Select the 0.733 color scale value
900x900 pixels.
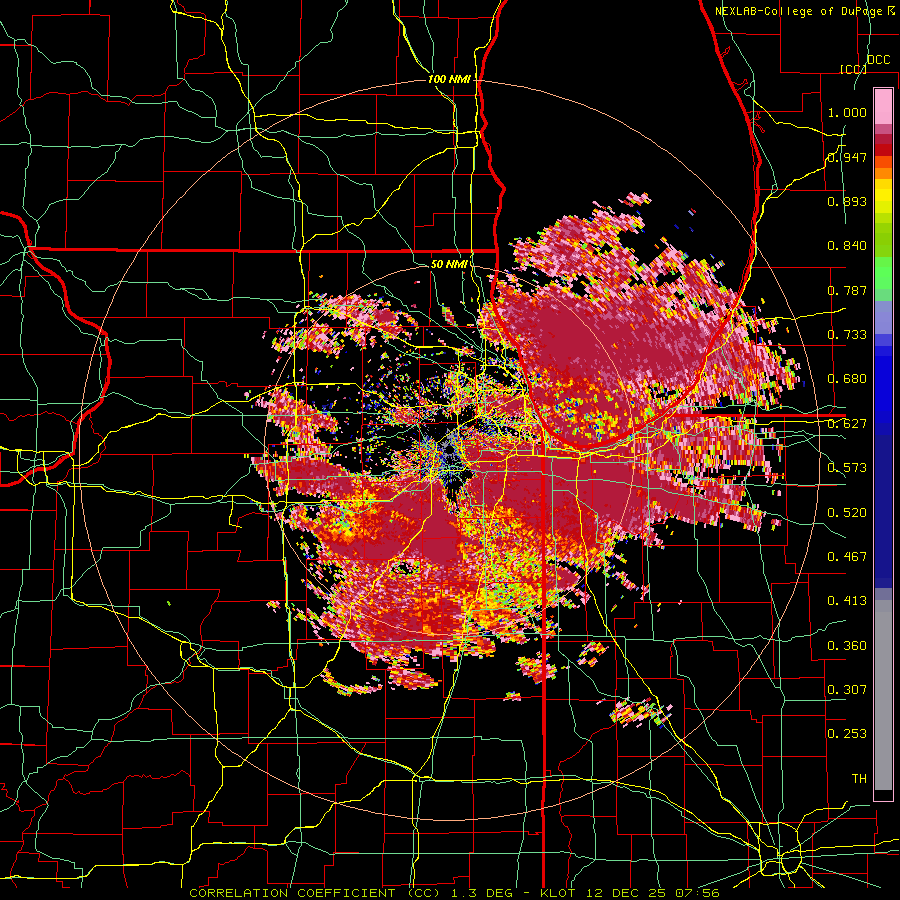pos(847,335)
